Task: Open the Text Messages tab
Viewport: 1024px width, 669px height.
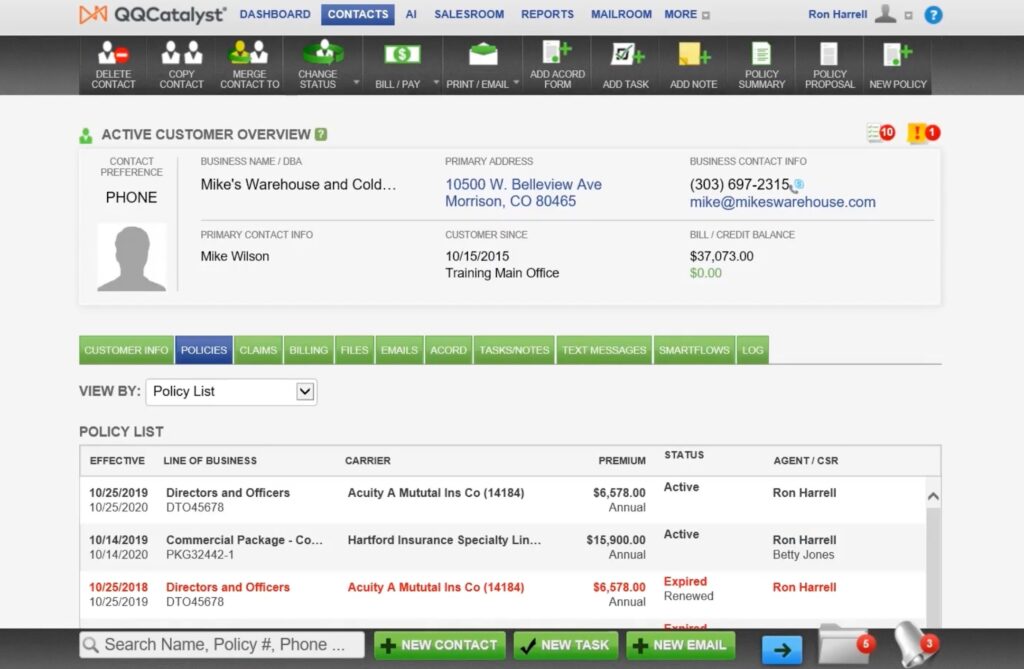Action: (x=604, y=350)
